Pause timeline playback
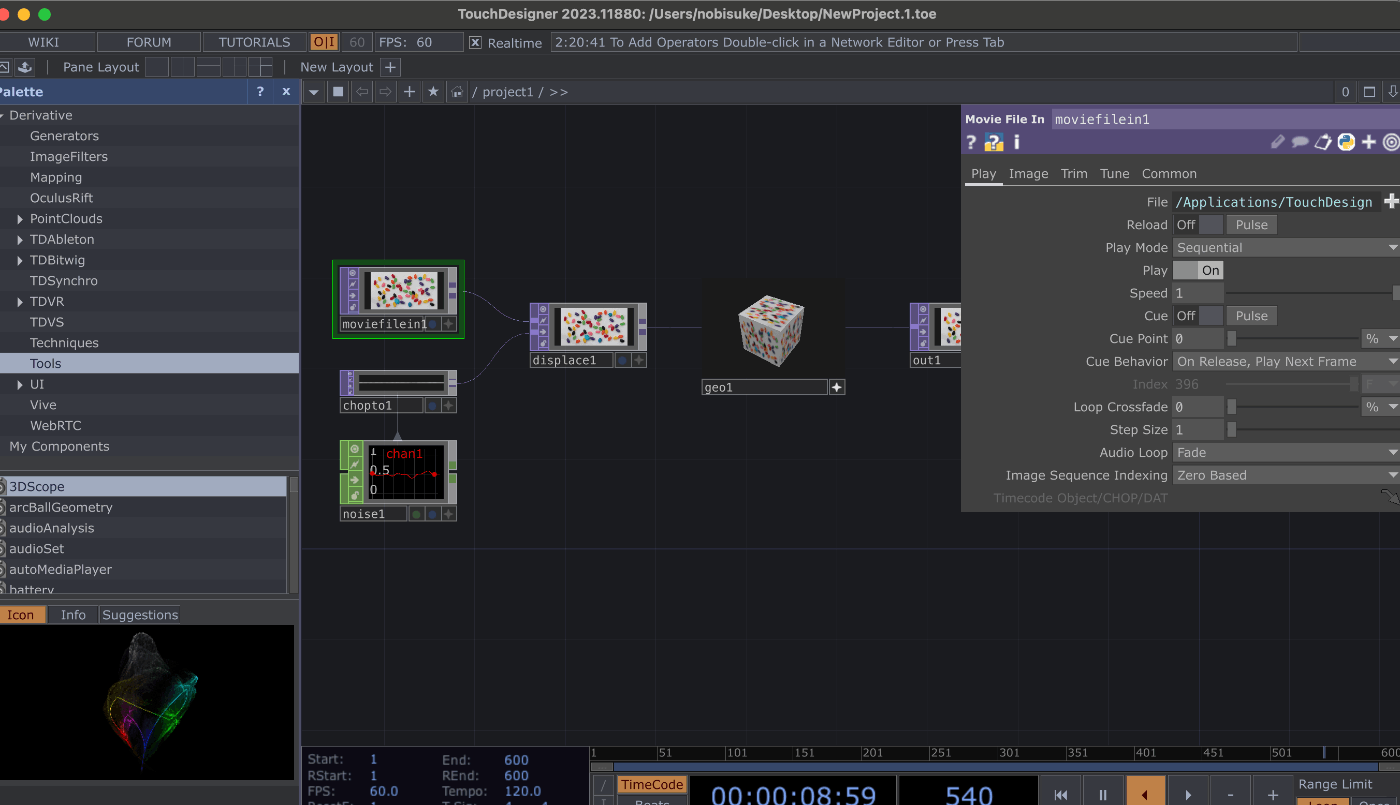The height and width of the screenshot is (805, 1400). (1103, 795)
